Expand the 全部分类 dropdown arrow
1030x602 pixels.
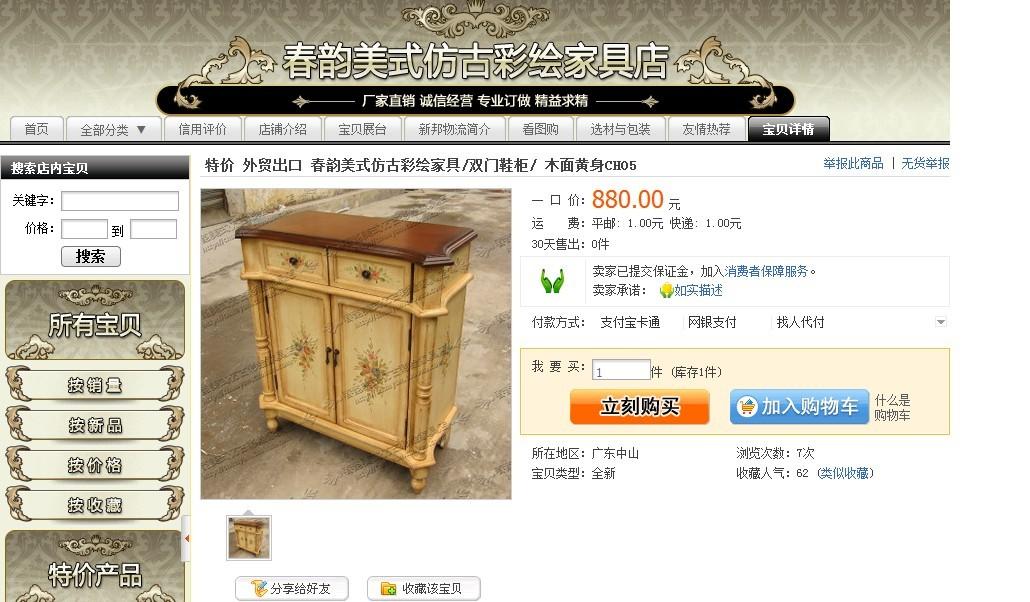tap(141, 129)
